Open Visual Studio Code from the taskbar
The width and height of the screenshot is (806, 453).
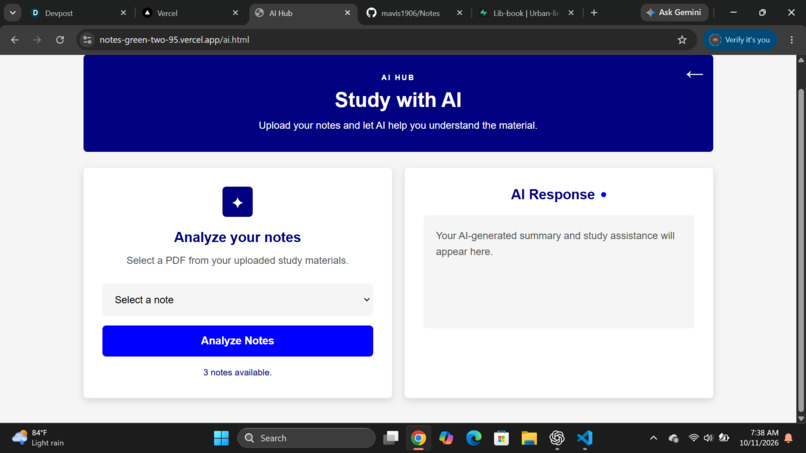point(584,438)
